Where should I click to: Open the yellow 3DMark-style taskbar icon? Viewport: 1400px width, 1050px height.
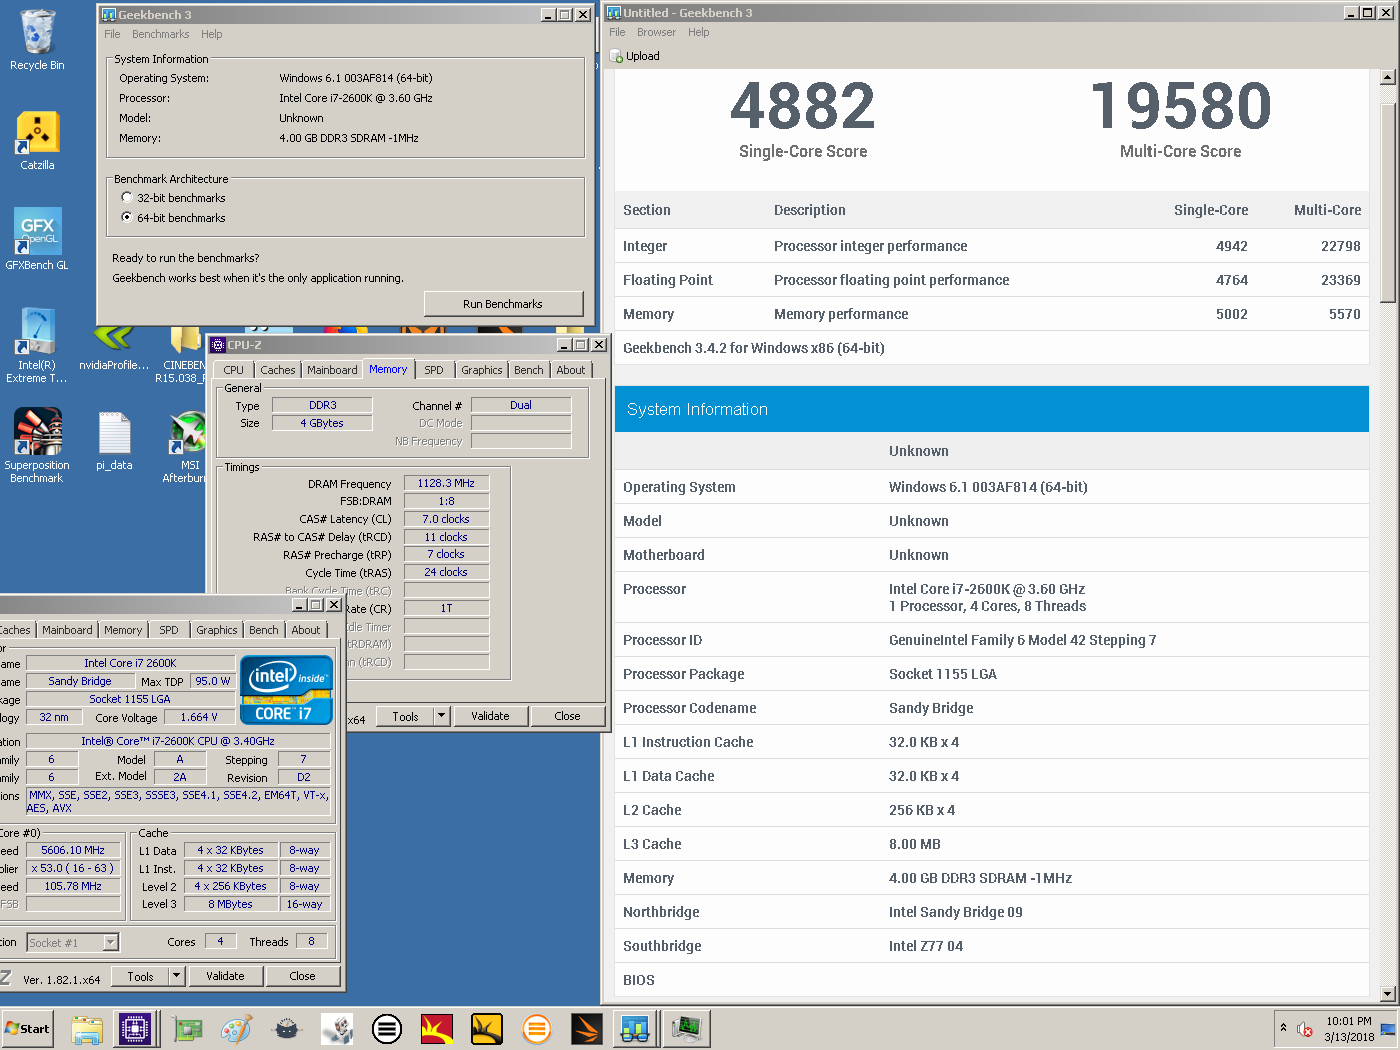(x=487, y=1028)
